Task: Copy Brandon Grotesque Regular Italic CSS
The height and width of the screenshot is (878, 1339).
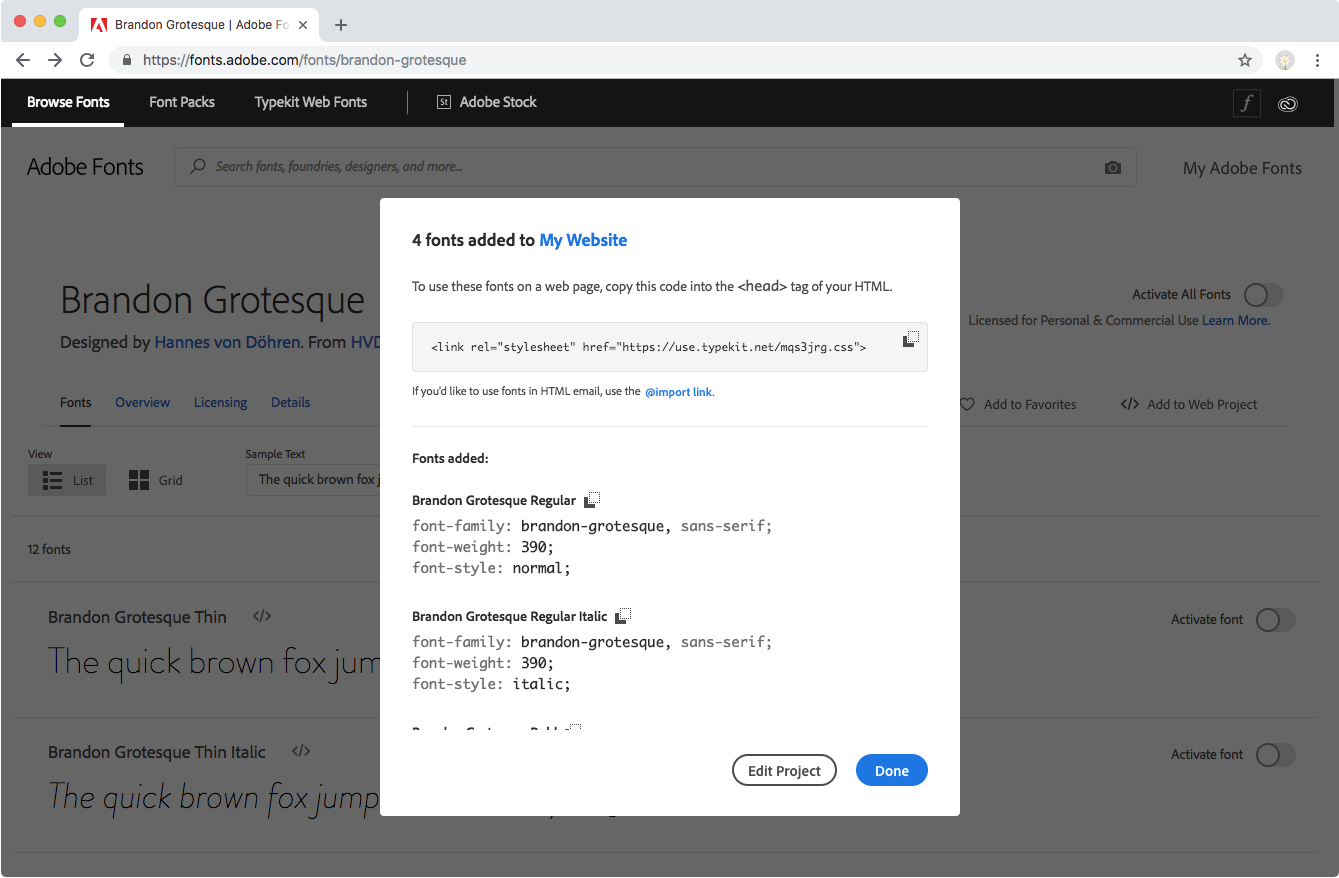Action: pos(623,615)
